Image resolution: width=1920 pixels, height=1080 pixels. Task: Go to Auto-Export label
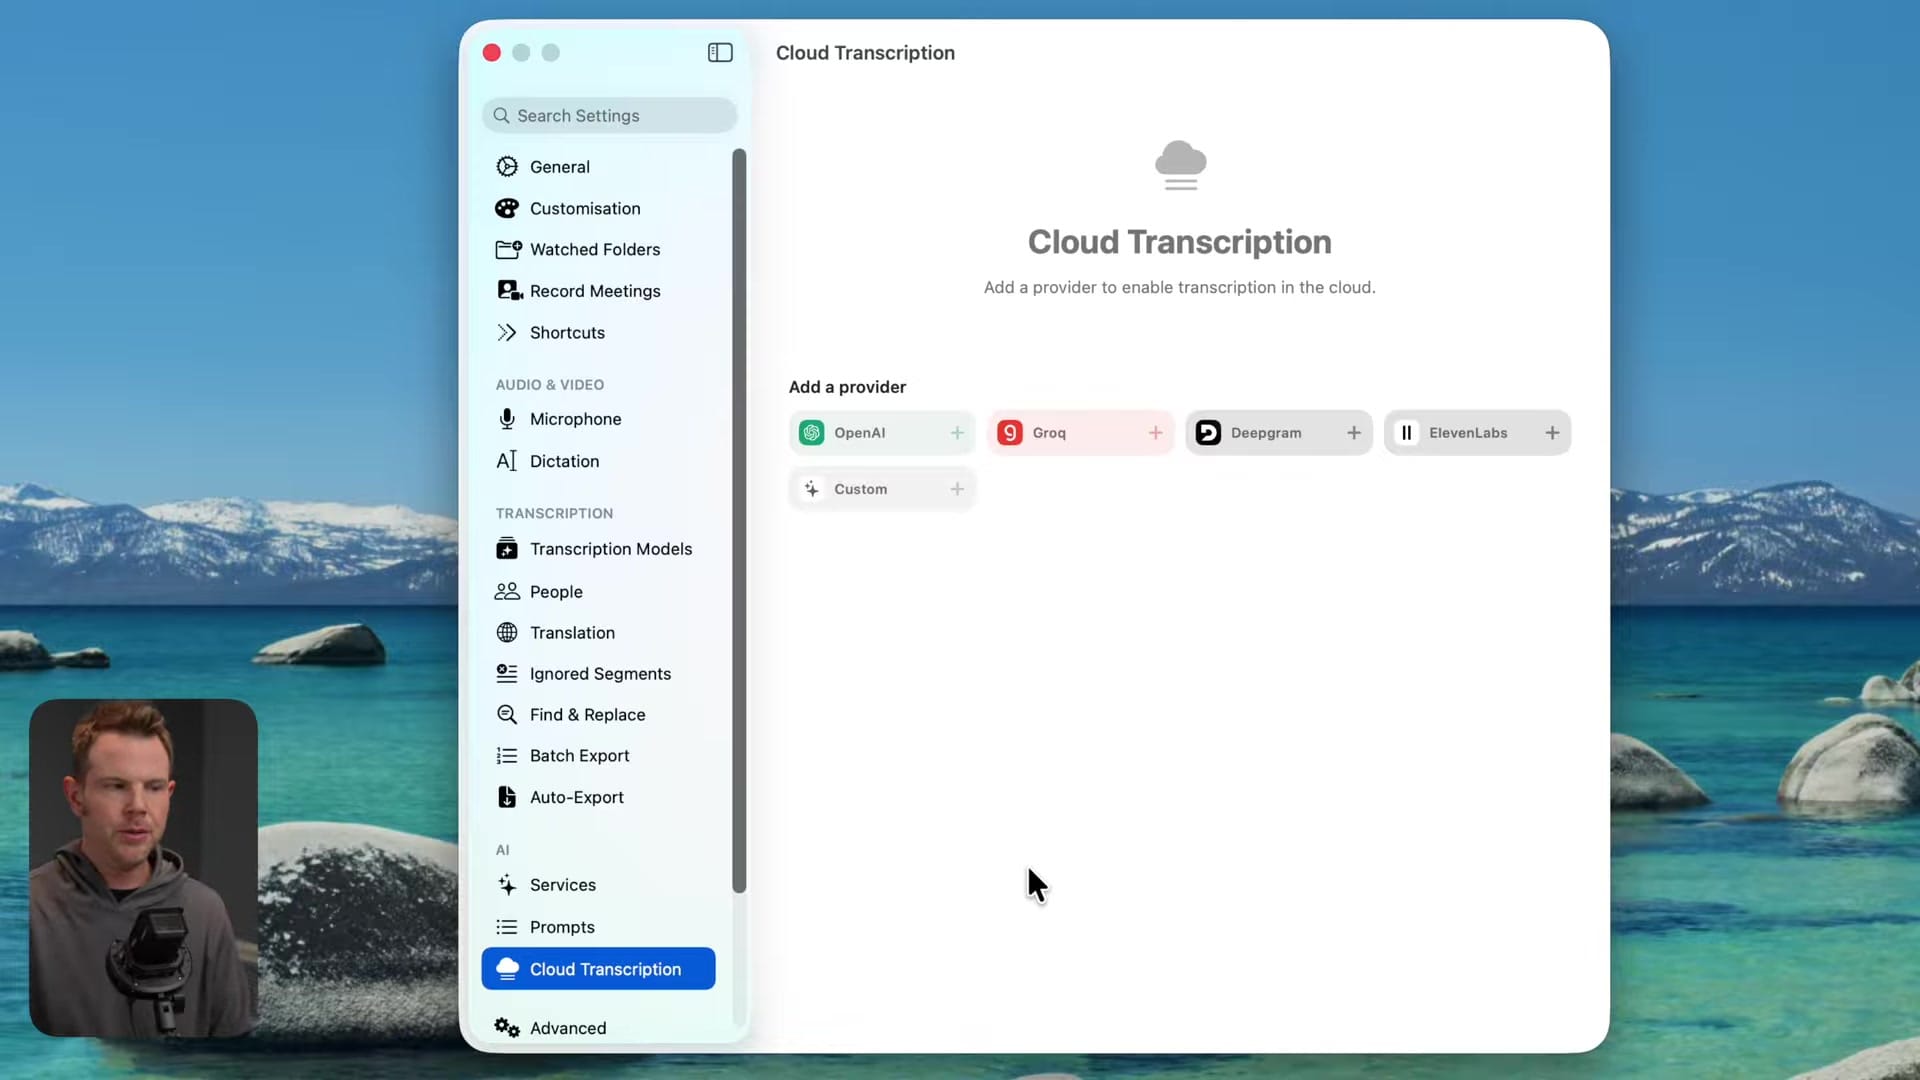(577, 797)
